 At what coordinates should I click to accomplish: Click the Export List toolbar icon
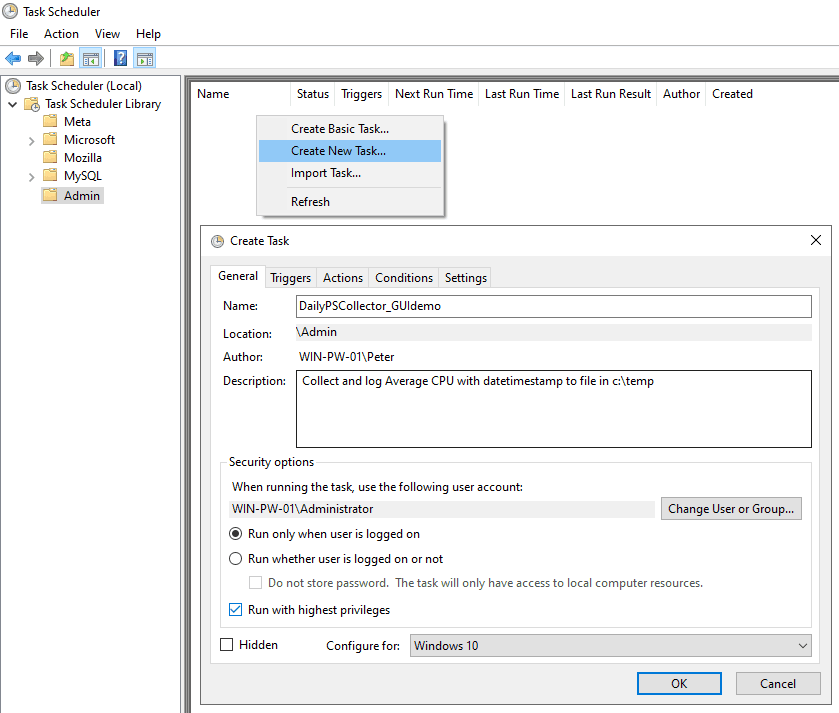[x=65, y=58]
